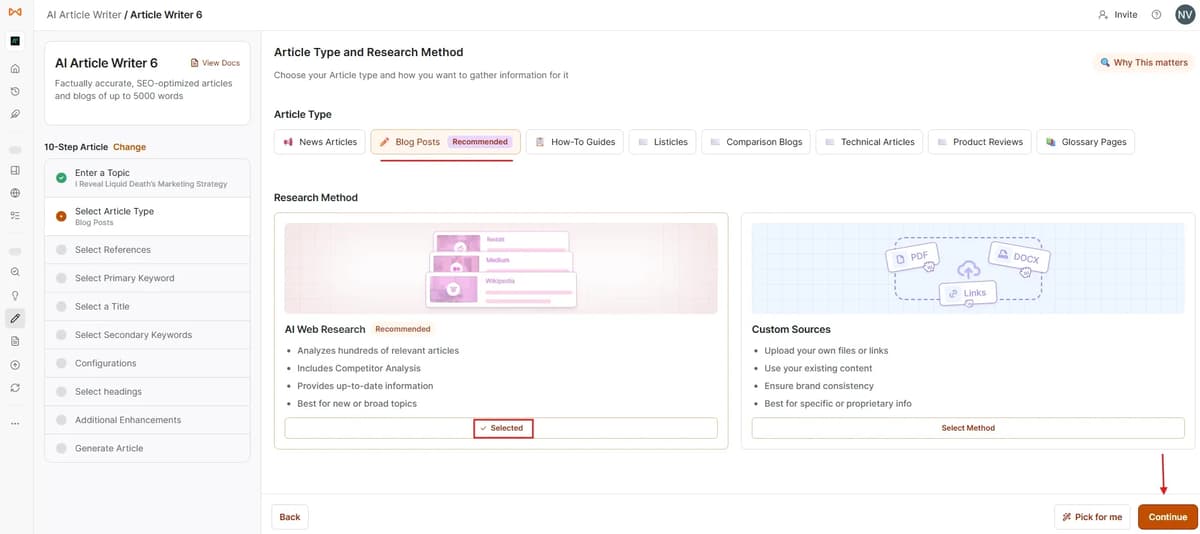The width and height of the screenshot is (1200, 534).
Task: Click the Enter a Topic green checkmark
Action: tap(61, 178)
